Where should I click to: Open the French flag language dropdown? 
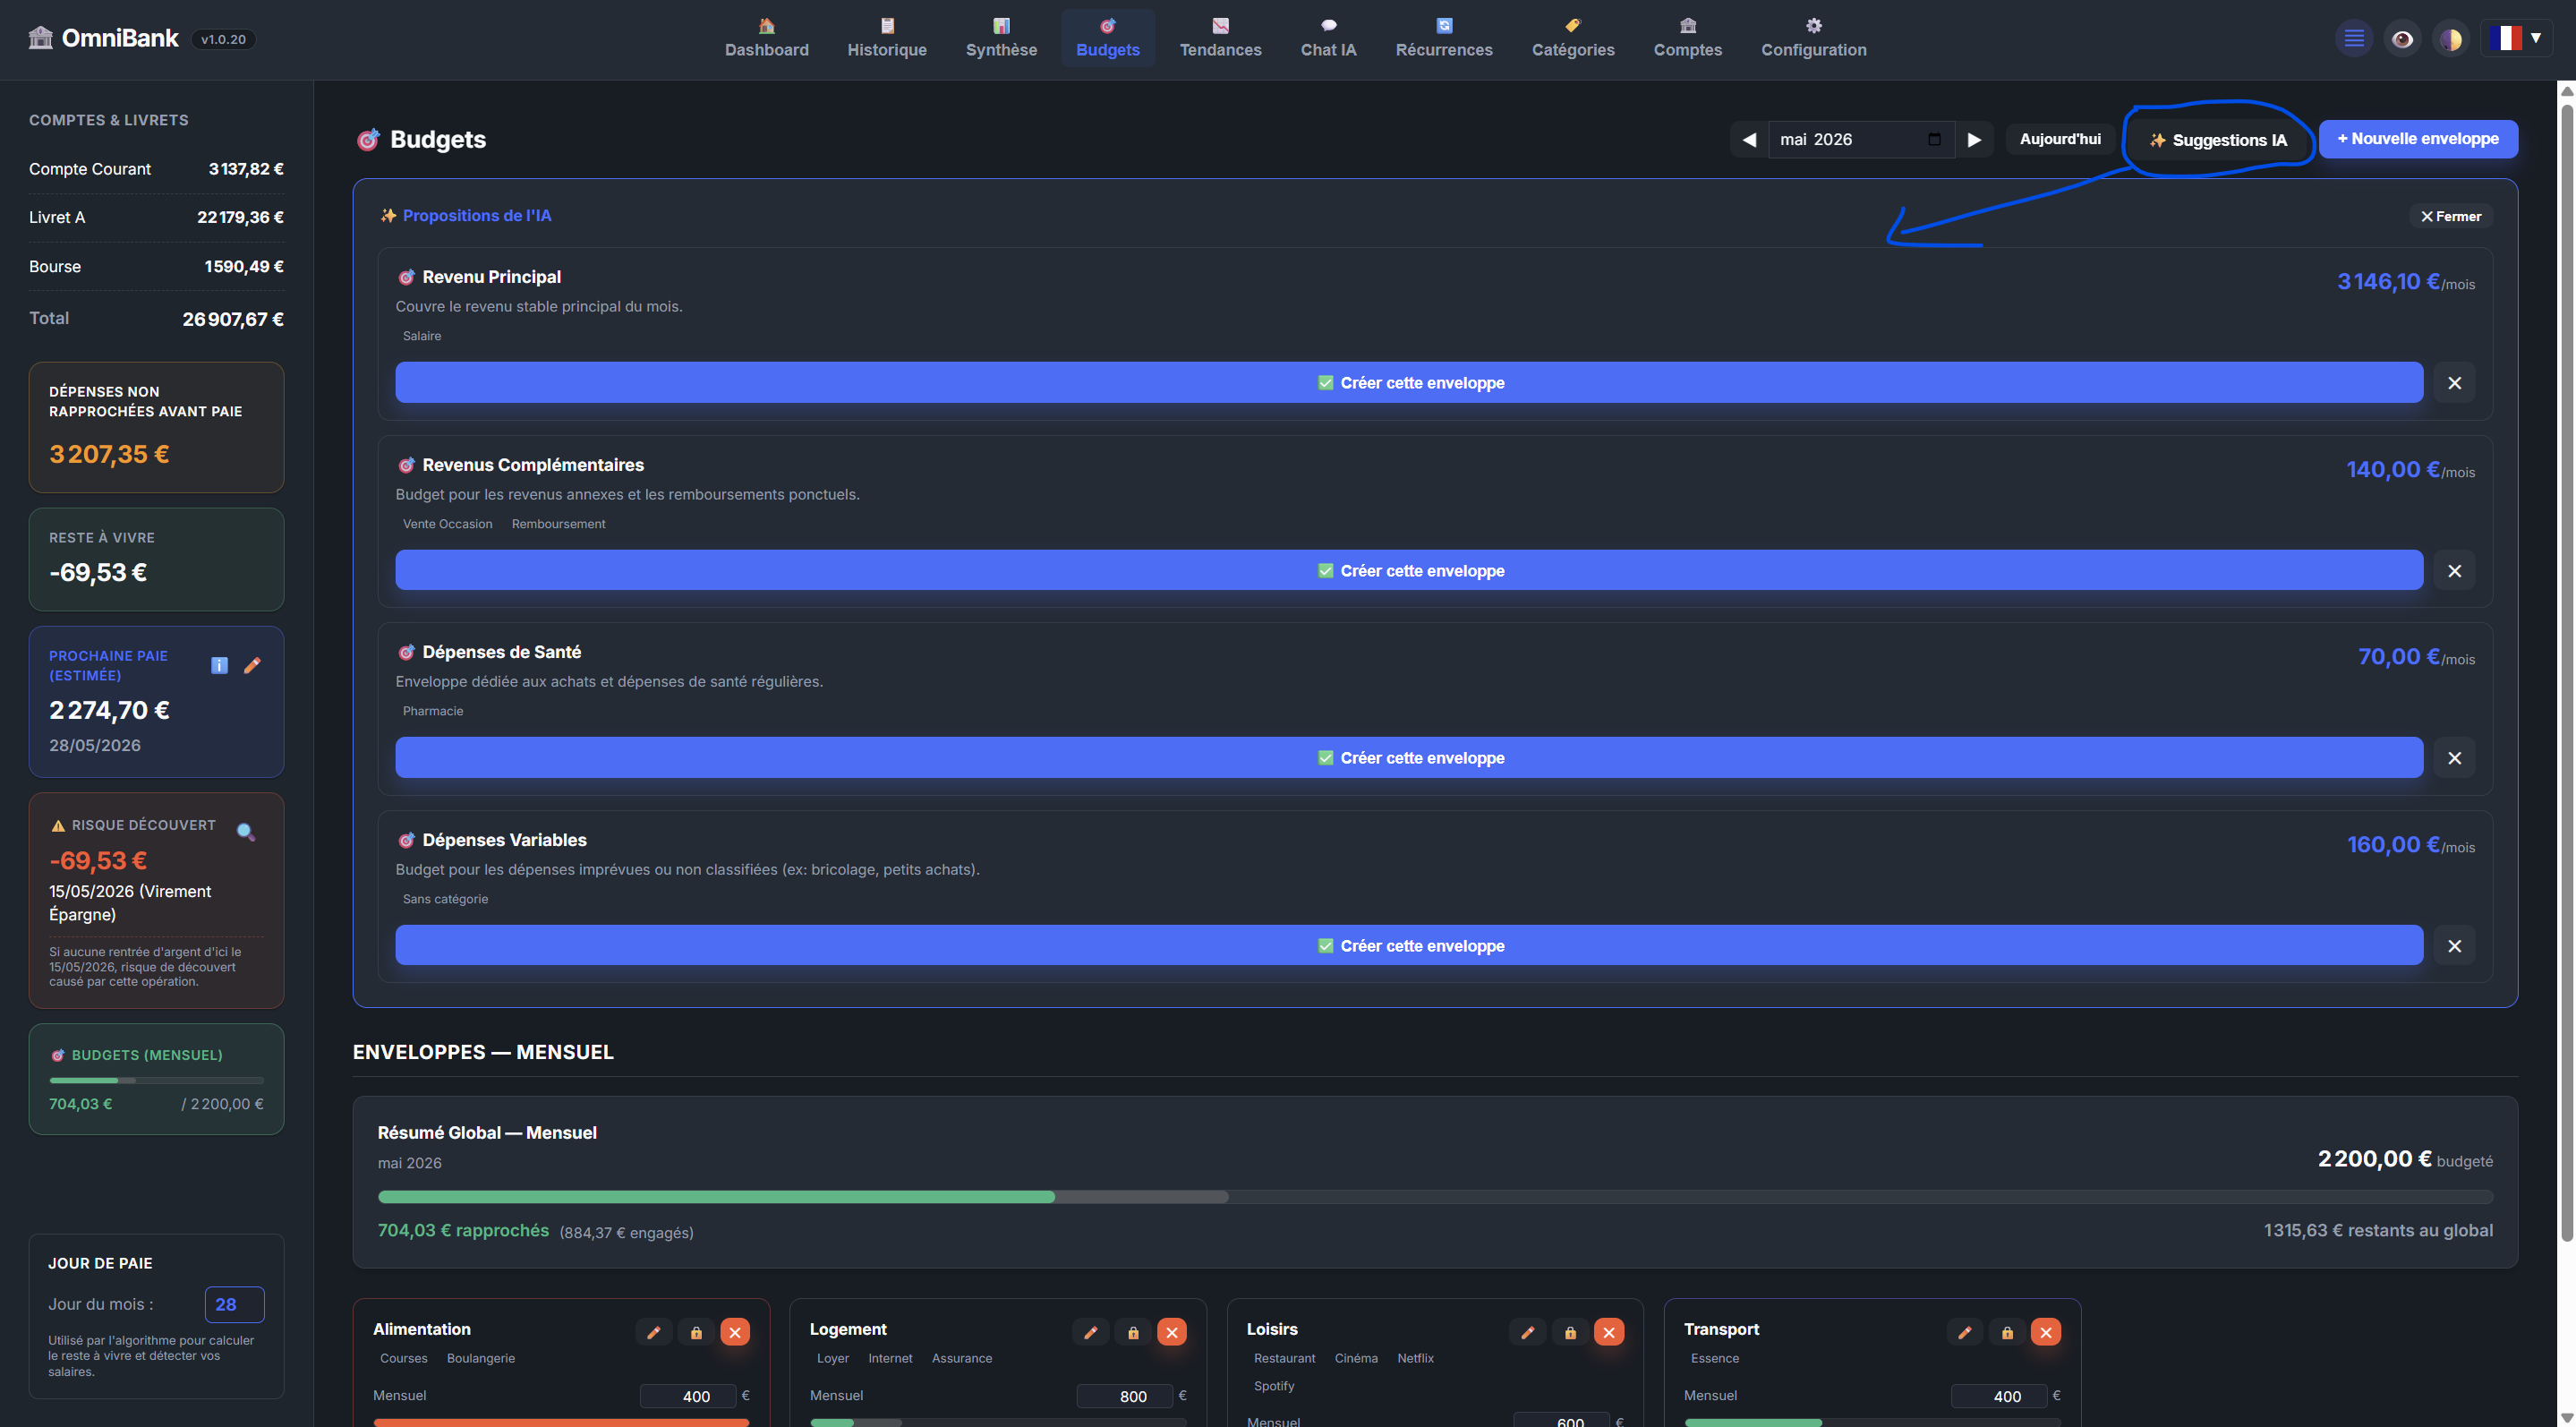tap(2515, 39)
